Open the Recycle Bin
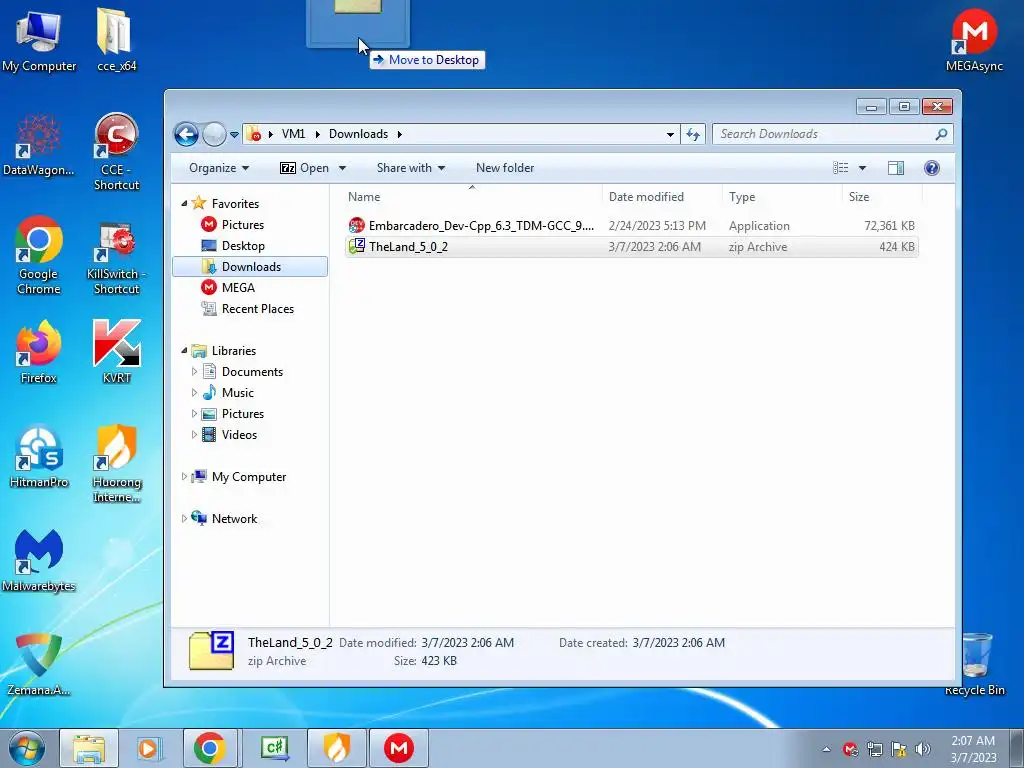This screenshot has height=768, width=1024. [975, 664]
